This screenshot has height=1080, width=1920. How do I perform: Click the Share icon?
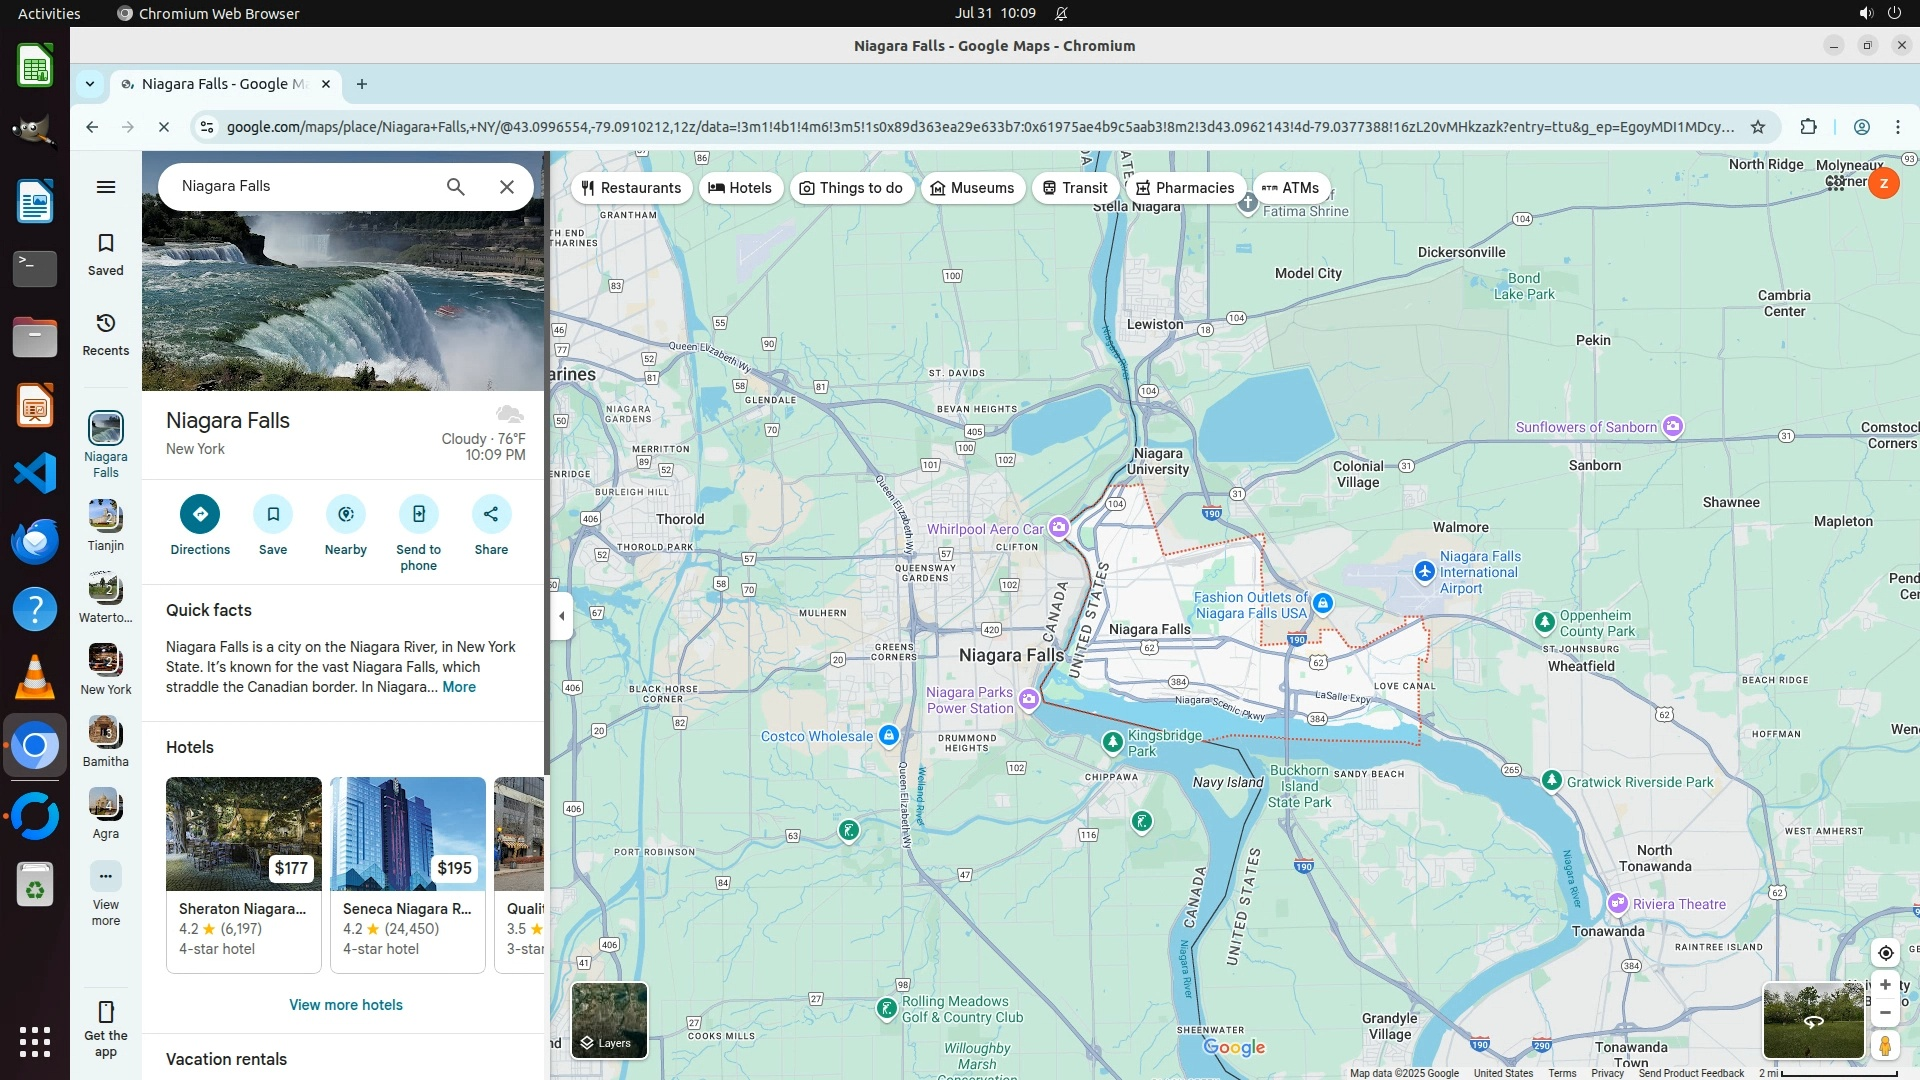[491, 514]
